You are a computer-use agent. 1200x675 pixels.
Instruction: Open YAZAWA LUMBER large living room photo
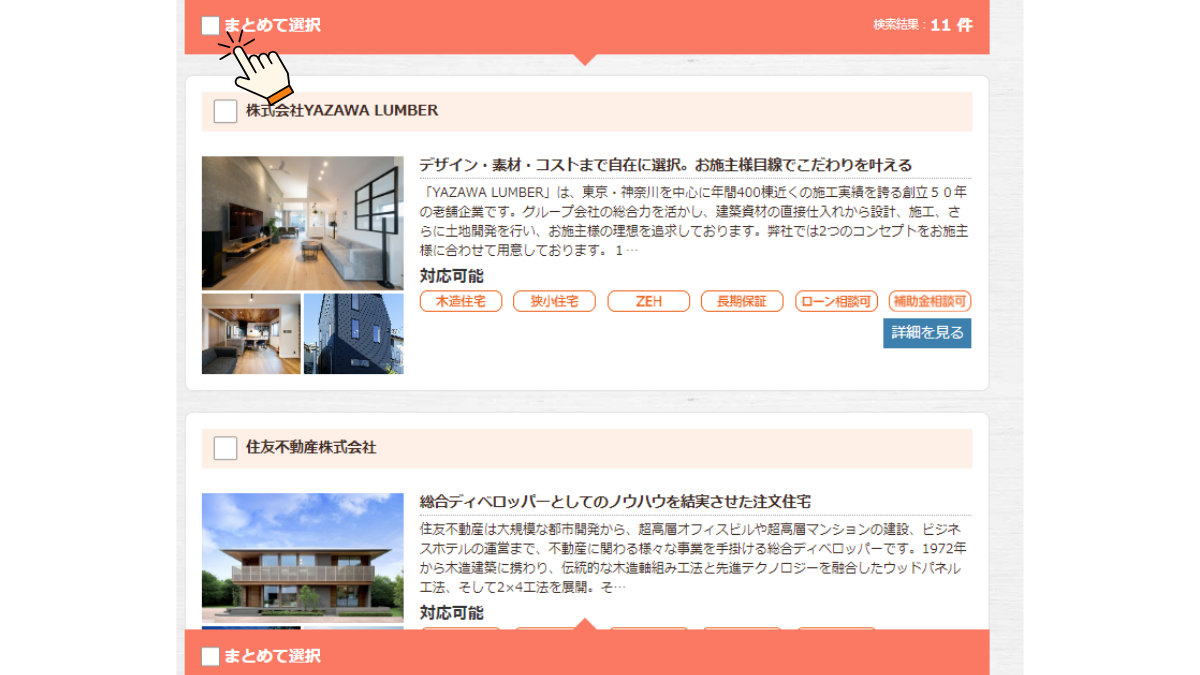tap(302, 223)
